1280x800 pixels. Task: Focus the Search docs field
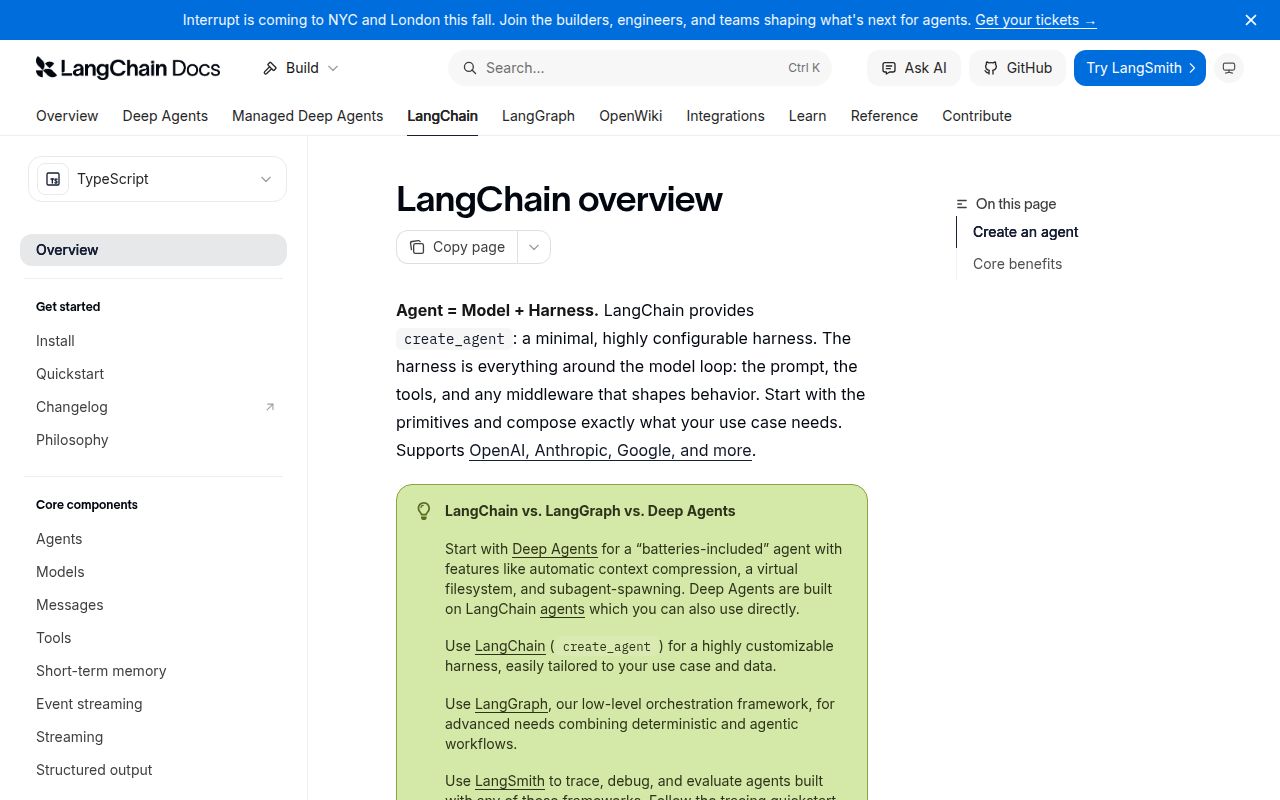coord(640,68)
